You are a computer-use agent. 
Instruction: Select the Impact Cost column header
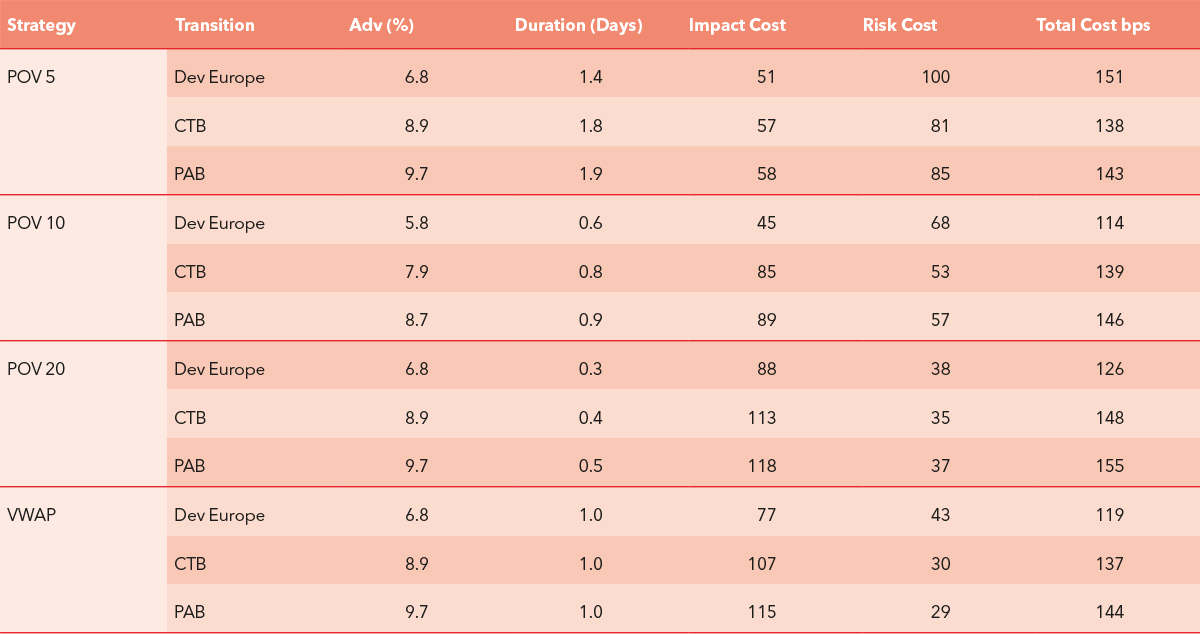tap(737, 25)
